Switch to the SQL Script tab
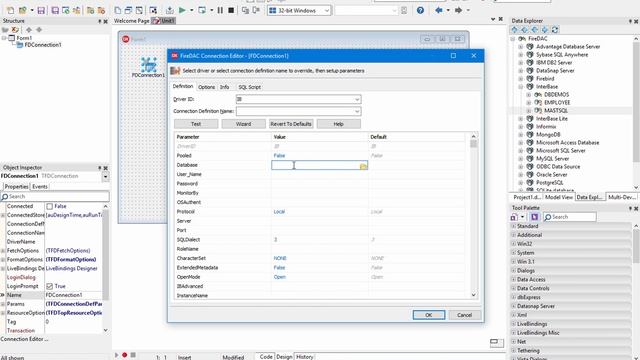This screenshot has height=360, width=640. (x=249, y=87)
